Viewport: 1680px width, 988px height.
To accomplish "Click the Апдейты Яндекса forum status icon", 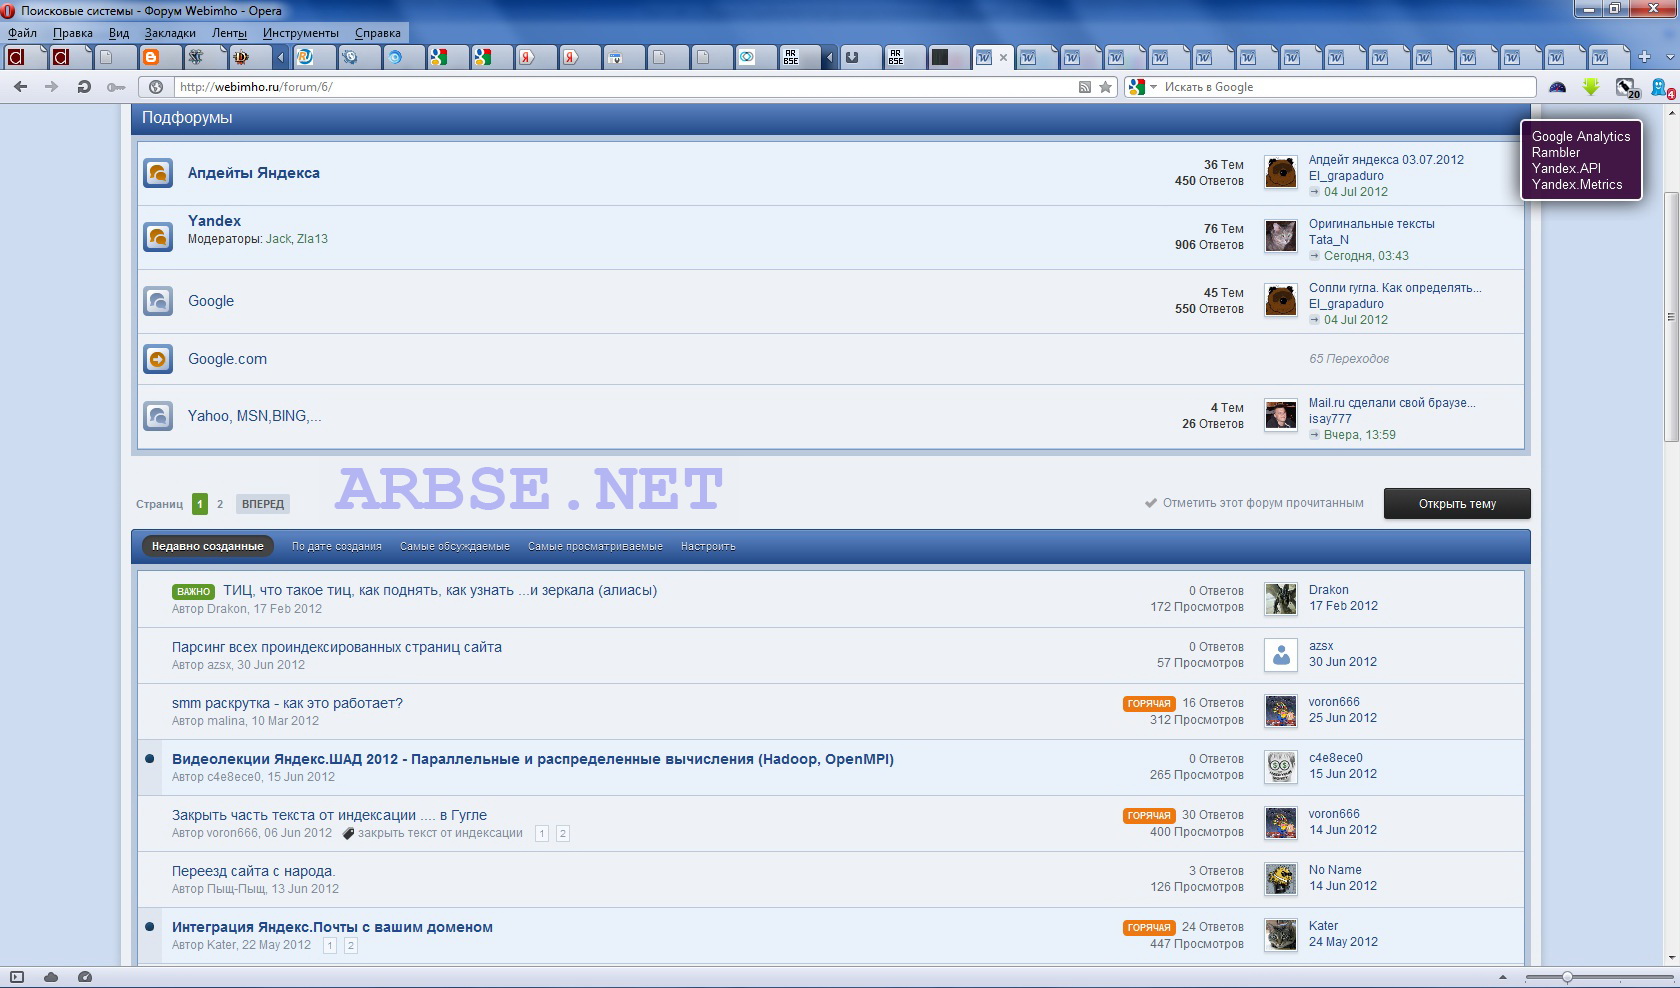I will pyautogui.click(x=158, y=173).
